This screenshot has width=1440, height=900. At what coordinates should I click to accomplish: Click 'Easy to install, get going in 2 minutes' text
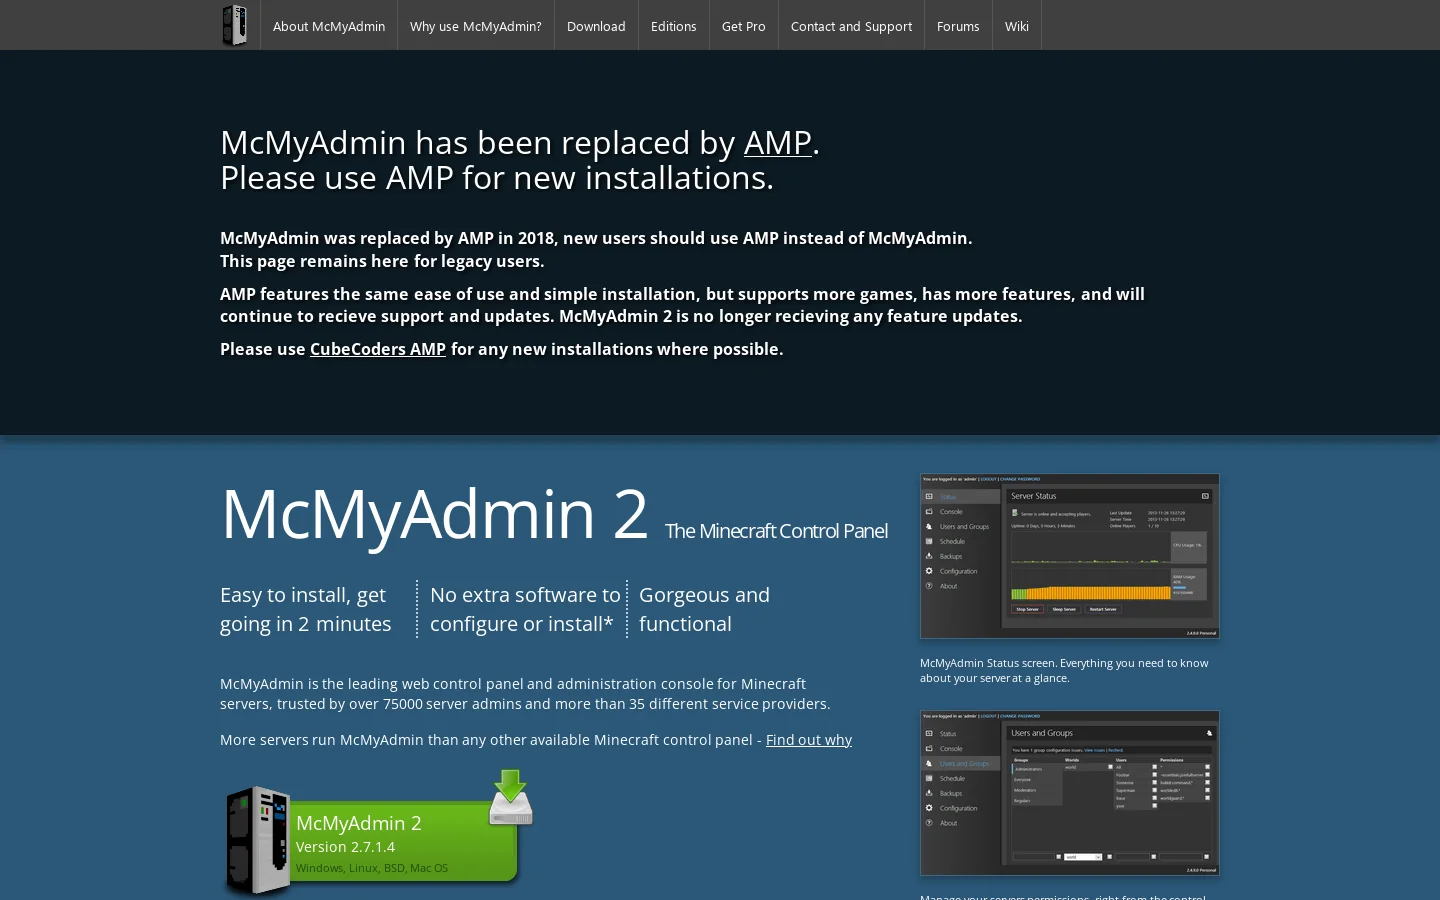point(306,609)
